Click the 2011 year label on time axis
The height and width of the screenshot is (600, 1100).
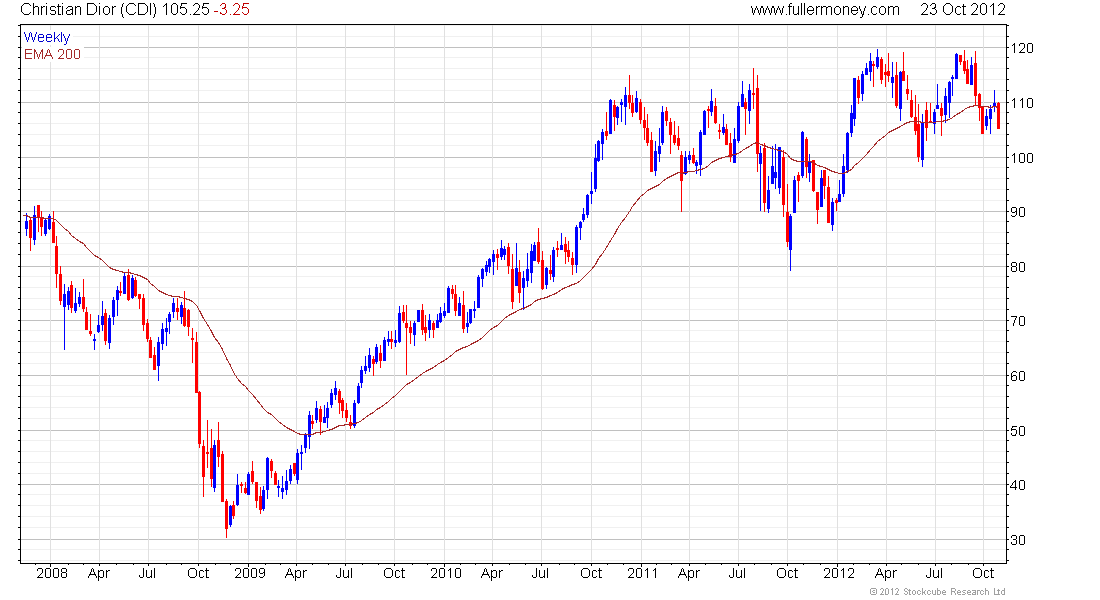pos(643,573)
